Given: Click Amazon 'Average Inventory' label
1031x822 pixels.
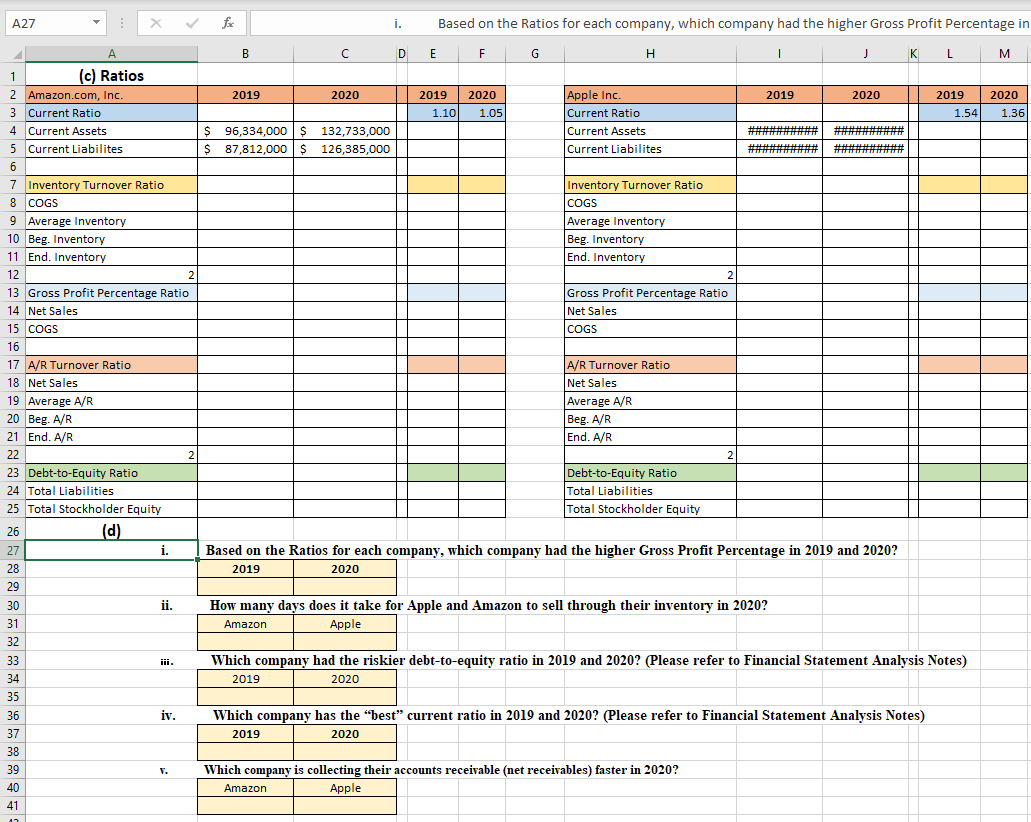Looking at the screenshot, I should (x=111, y=221).
